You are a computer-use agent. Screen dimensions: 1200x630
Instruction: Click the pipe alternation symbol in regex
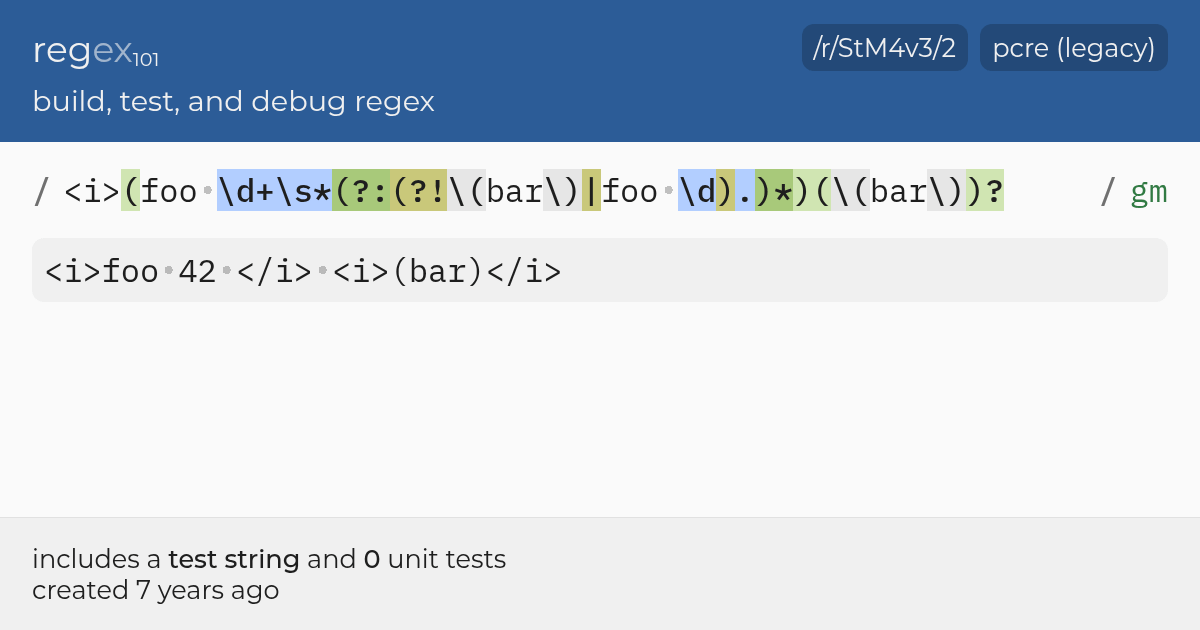[x=591, y=191]
